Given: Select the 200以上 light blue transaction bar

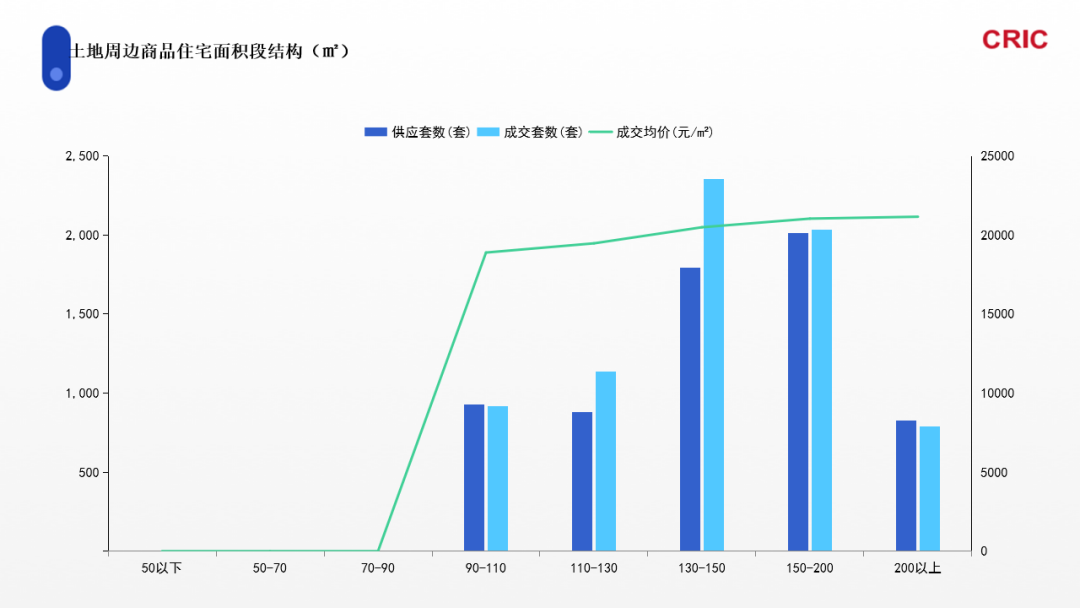Looking at the screenshot, I should pyautogui.click(x=930, y=489).
